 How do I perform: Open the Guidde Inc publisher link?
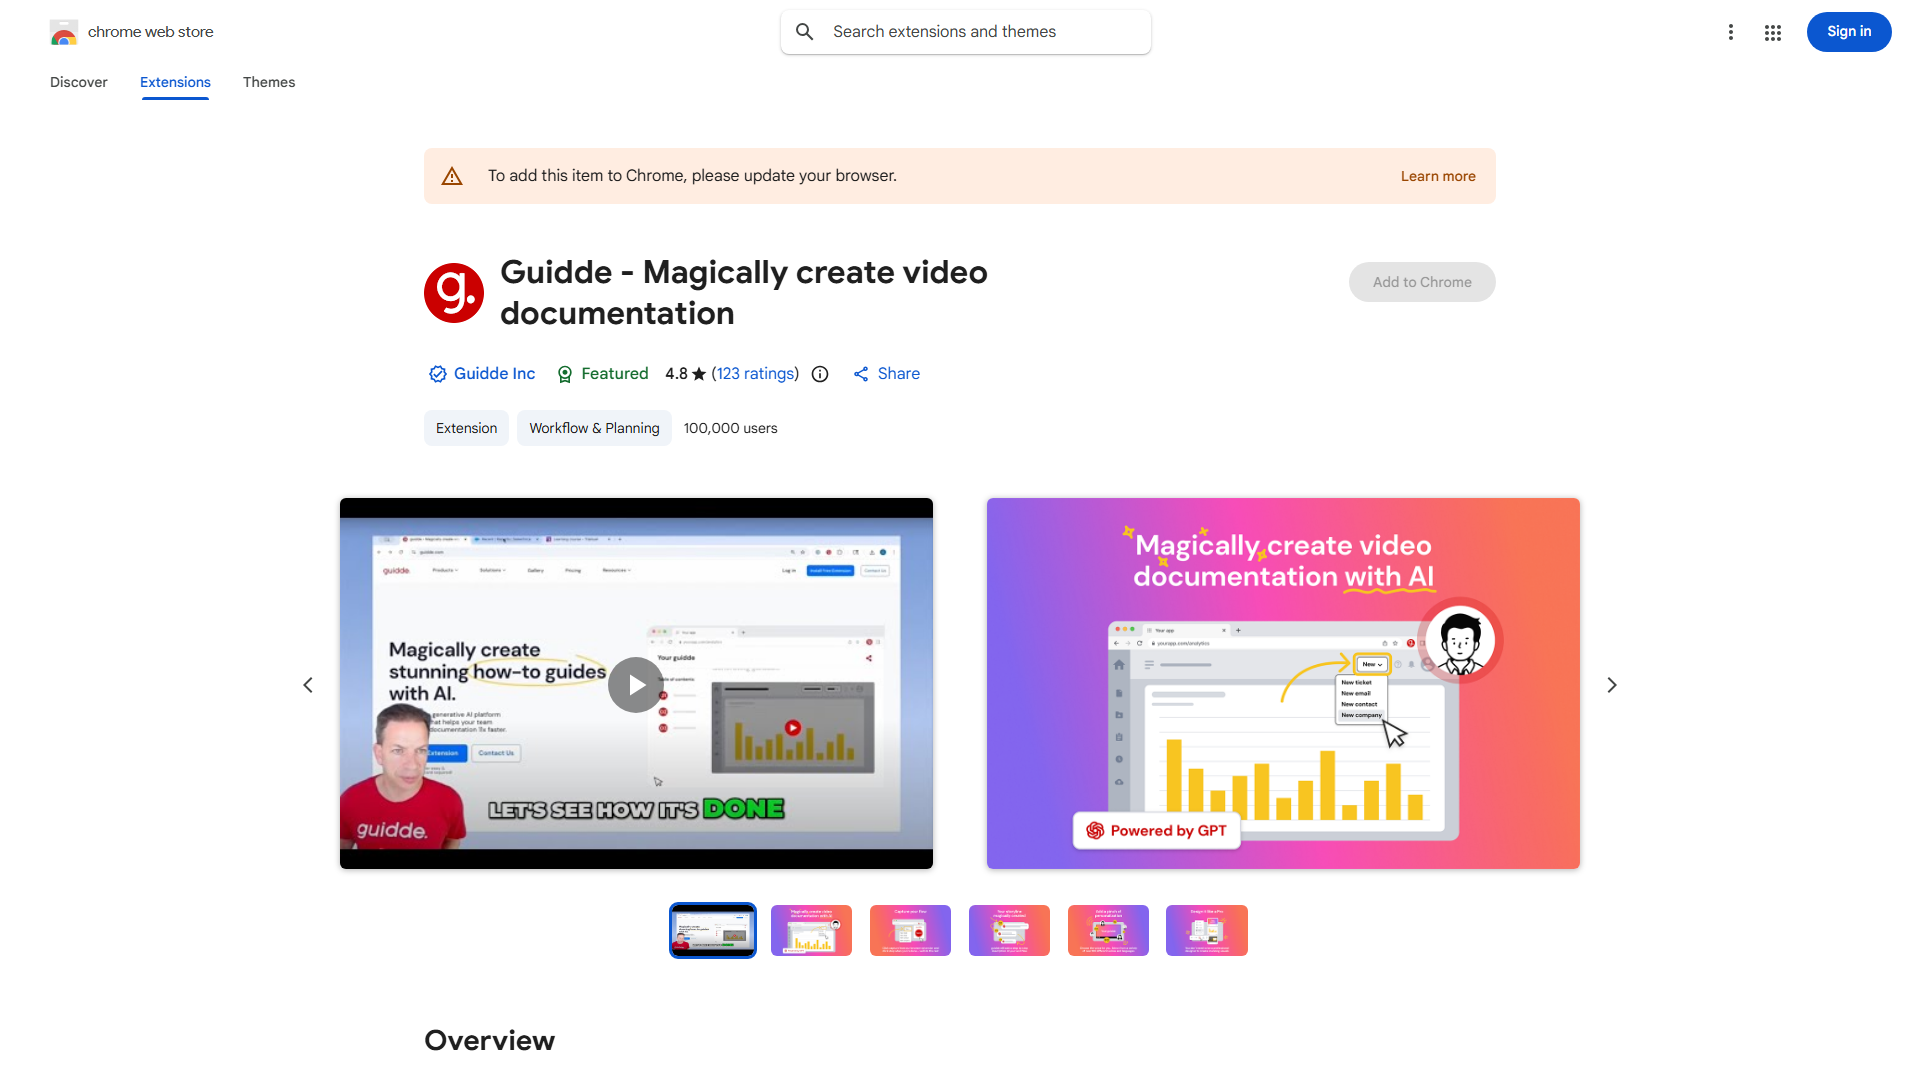(x=494, y=374)
